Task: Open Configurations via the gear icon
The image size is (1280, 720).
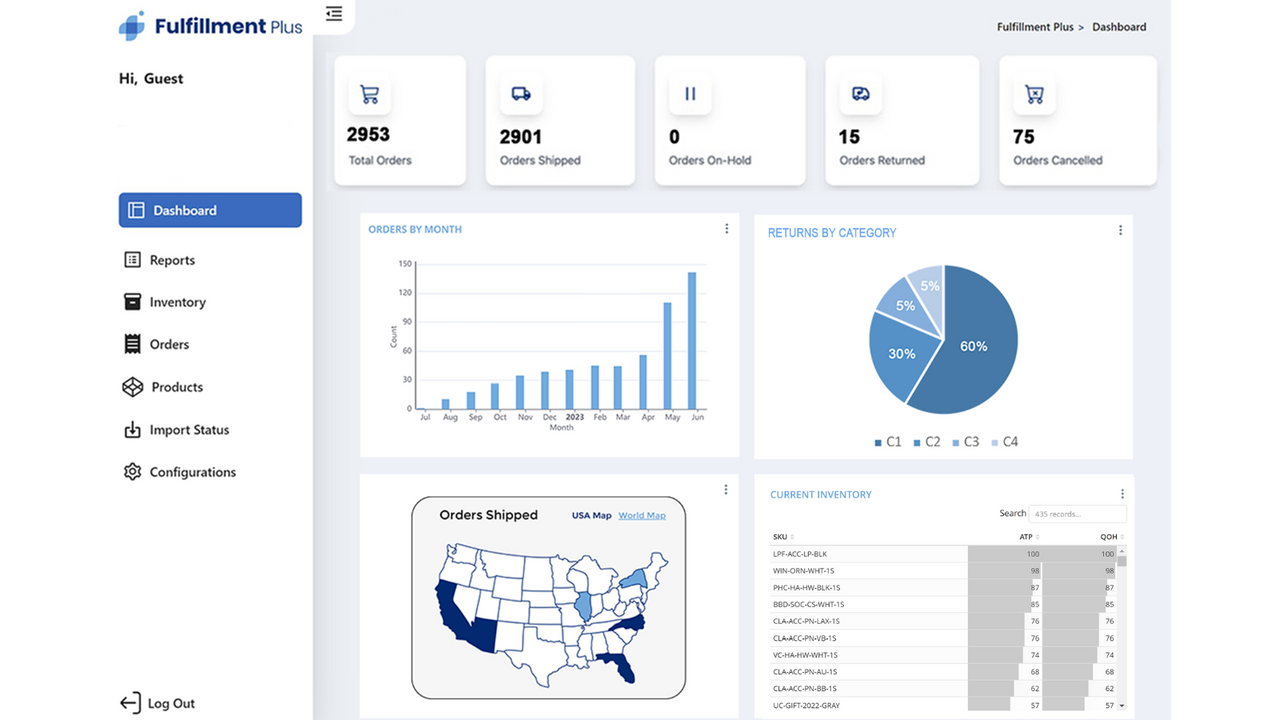Action: [131, 471]
